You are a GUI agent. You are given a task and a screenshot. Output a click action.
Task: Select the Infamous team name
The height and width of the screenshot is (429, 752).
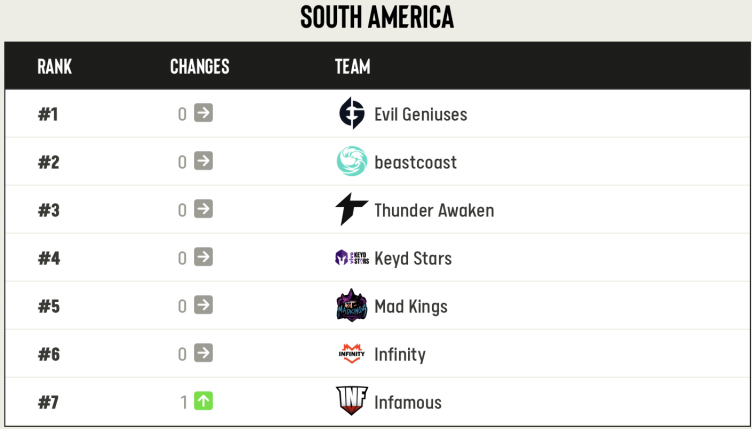(408, 402)
